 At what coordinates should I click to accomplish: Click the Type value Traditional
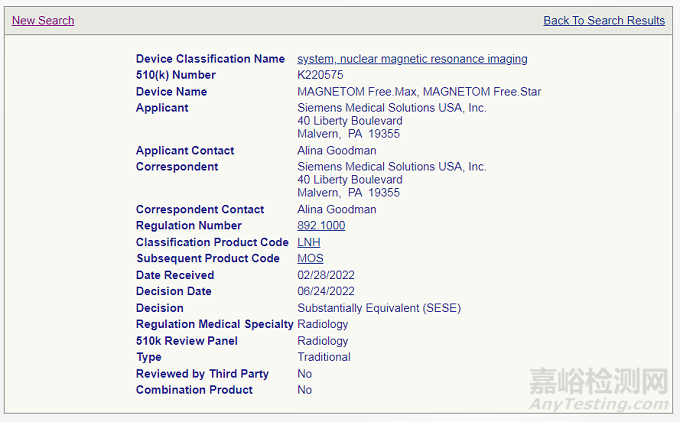324,357
